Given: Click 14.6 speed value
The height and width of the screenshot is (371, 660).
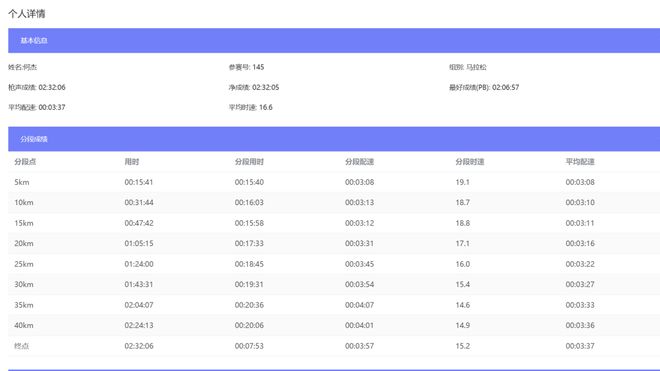Looking at the screenshot, I should pyautogui.click(x=462, y=305).
